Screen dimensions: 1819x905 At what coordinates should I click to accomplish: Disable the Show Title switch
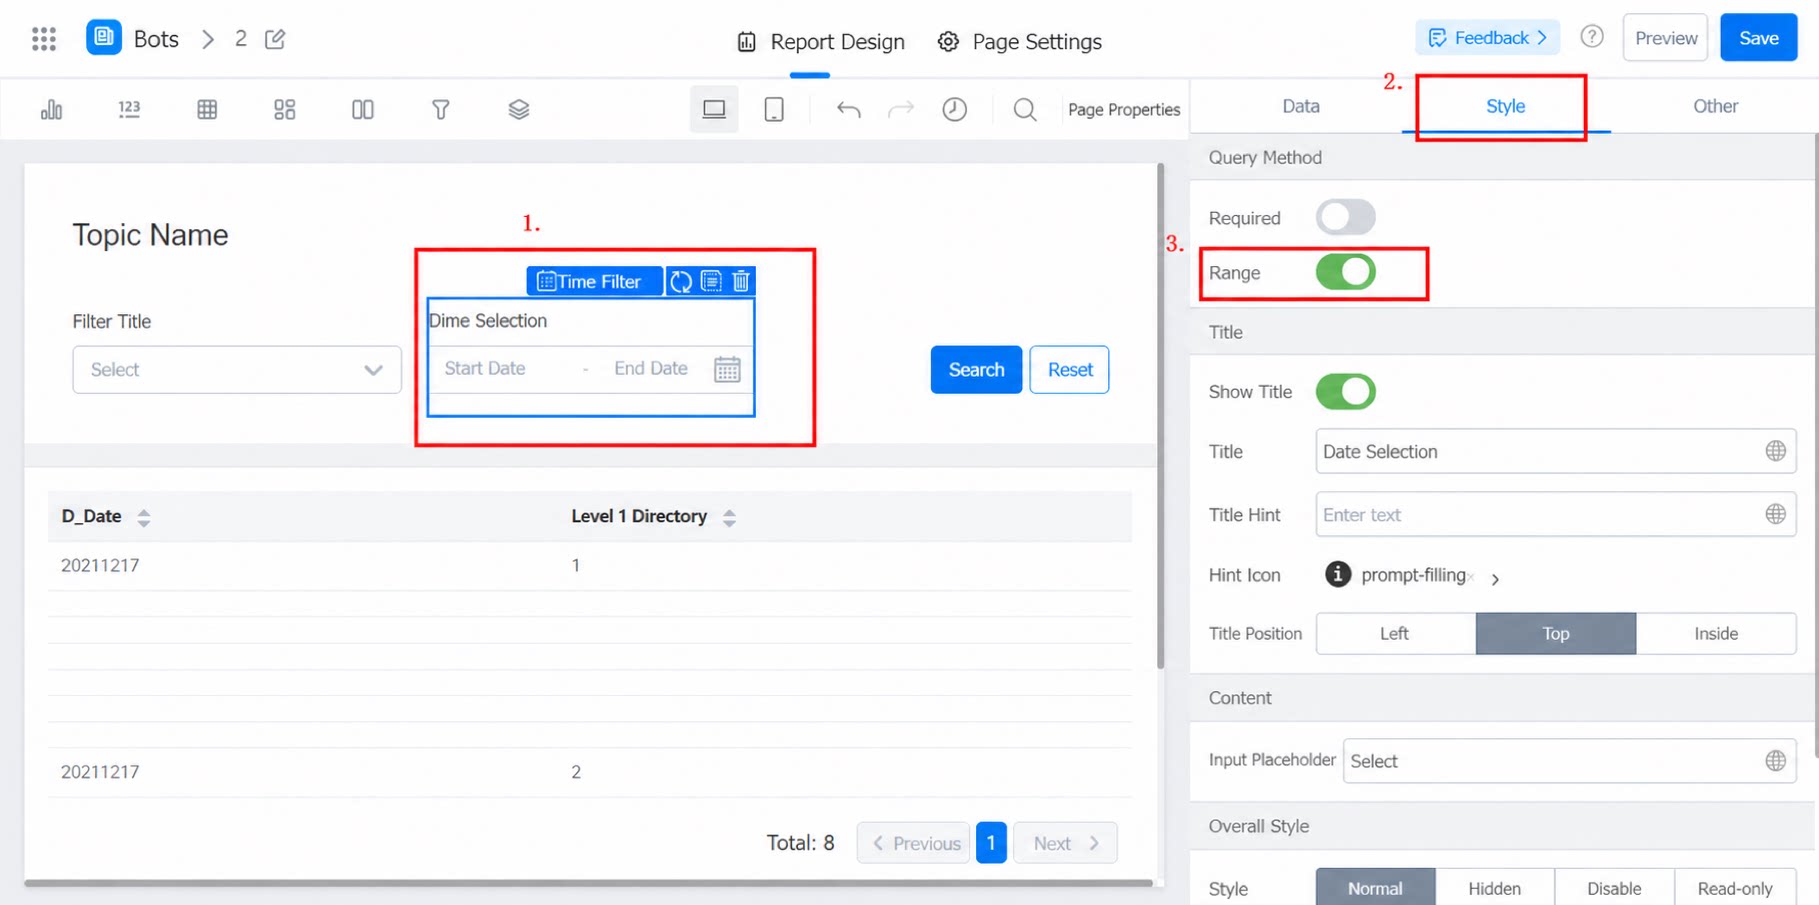tap(1345, 391)
